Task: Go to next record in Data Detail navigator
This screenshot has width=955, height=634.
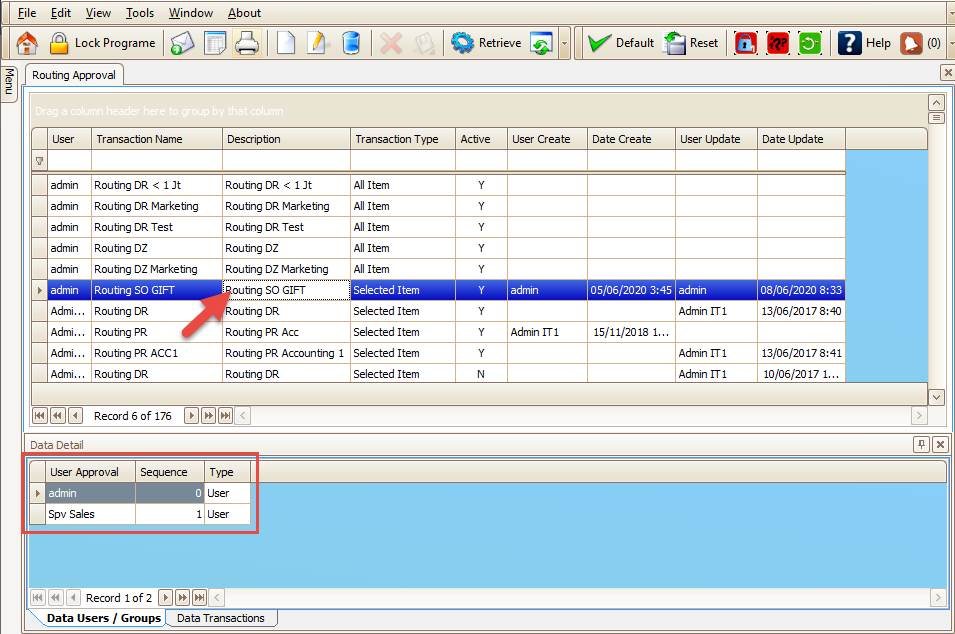Action: 165,598
